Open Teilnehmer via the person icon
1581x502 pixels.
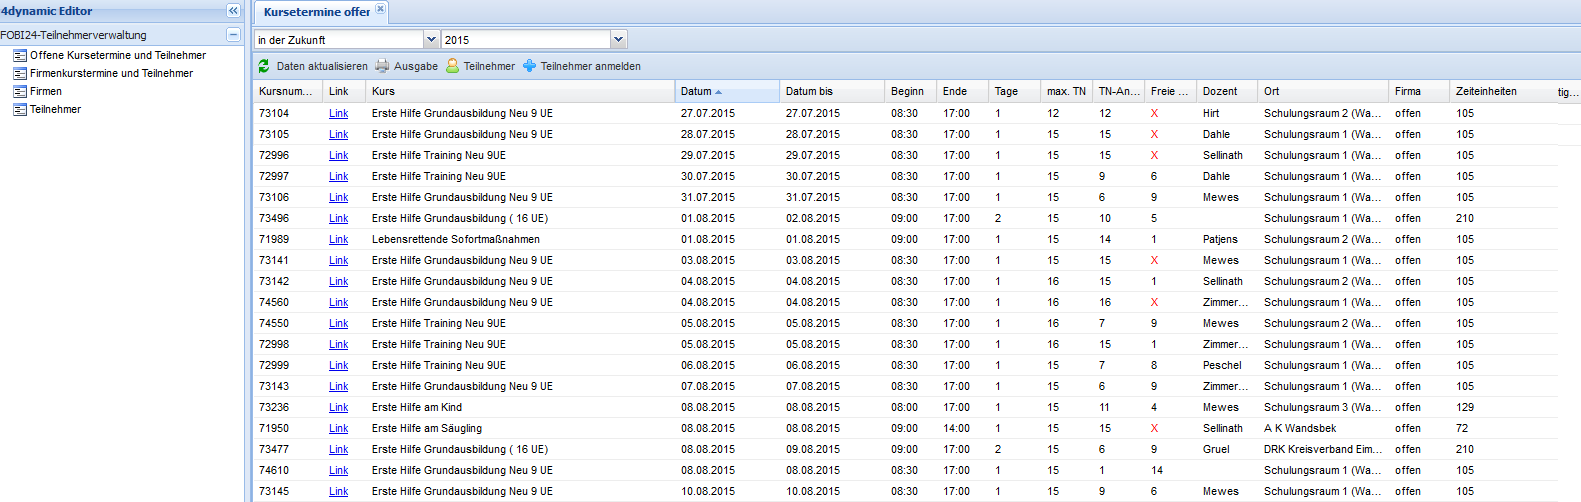452,66
